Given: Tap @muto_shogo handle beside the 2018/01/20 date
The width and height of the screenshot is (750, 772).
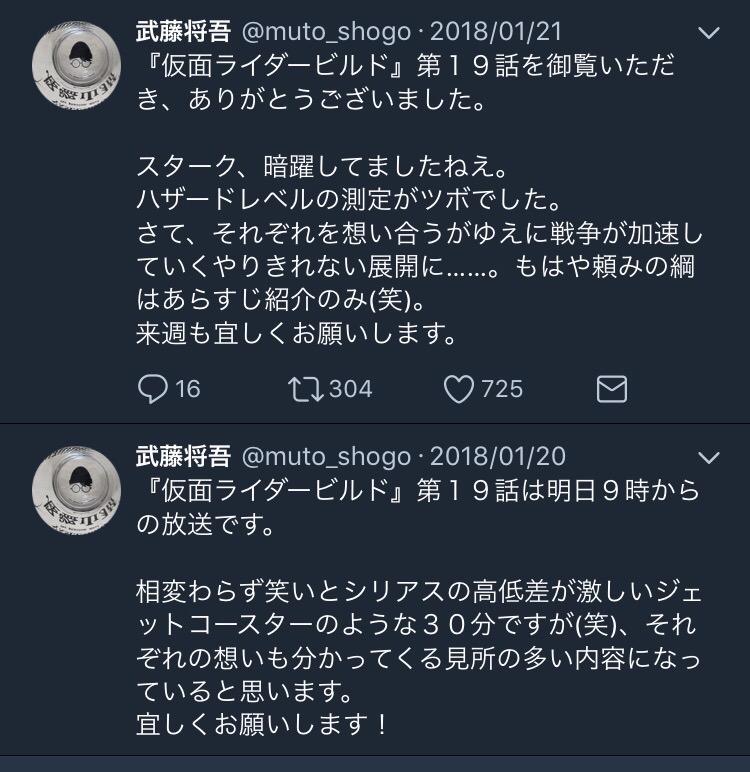Looking at the screenshot, I should point(326,457).
